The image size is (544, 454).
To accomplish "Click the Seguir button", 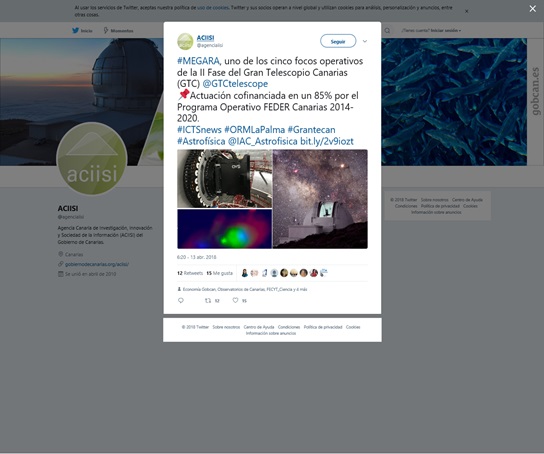I will point(338,41).
